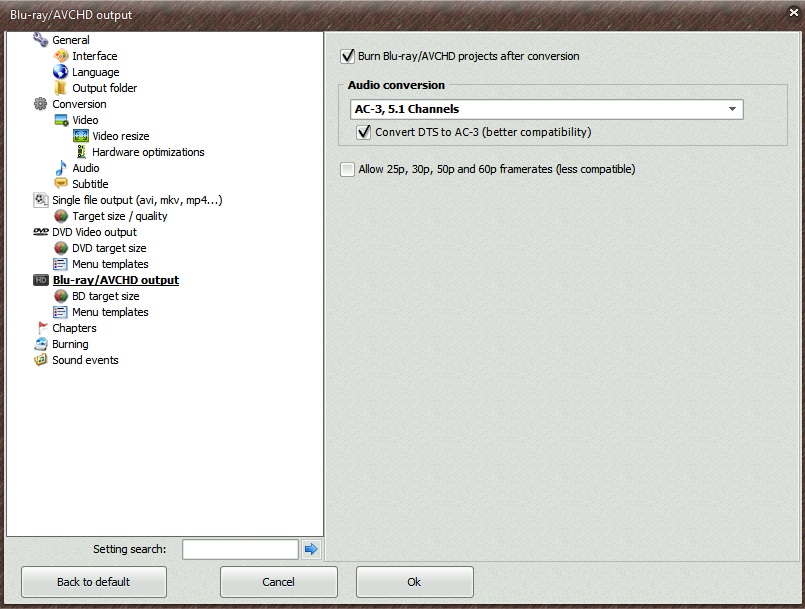
Task: Click the DVD target size icon
Action: [61, 248]
